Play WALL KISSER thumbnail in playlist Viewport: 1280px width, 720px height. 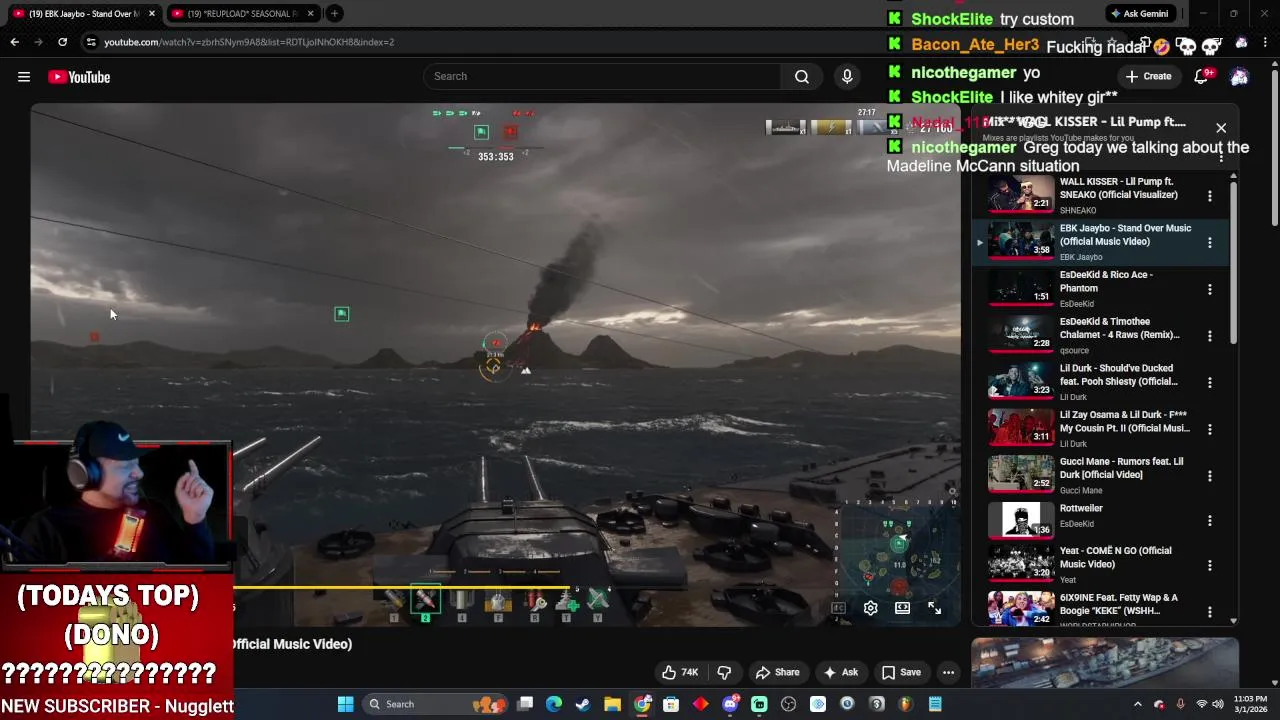(x=1021, y=195)
